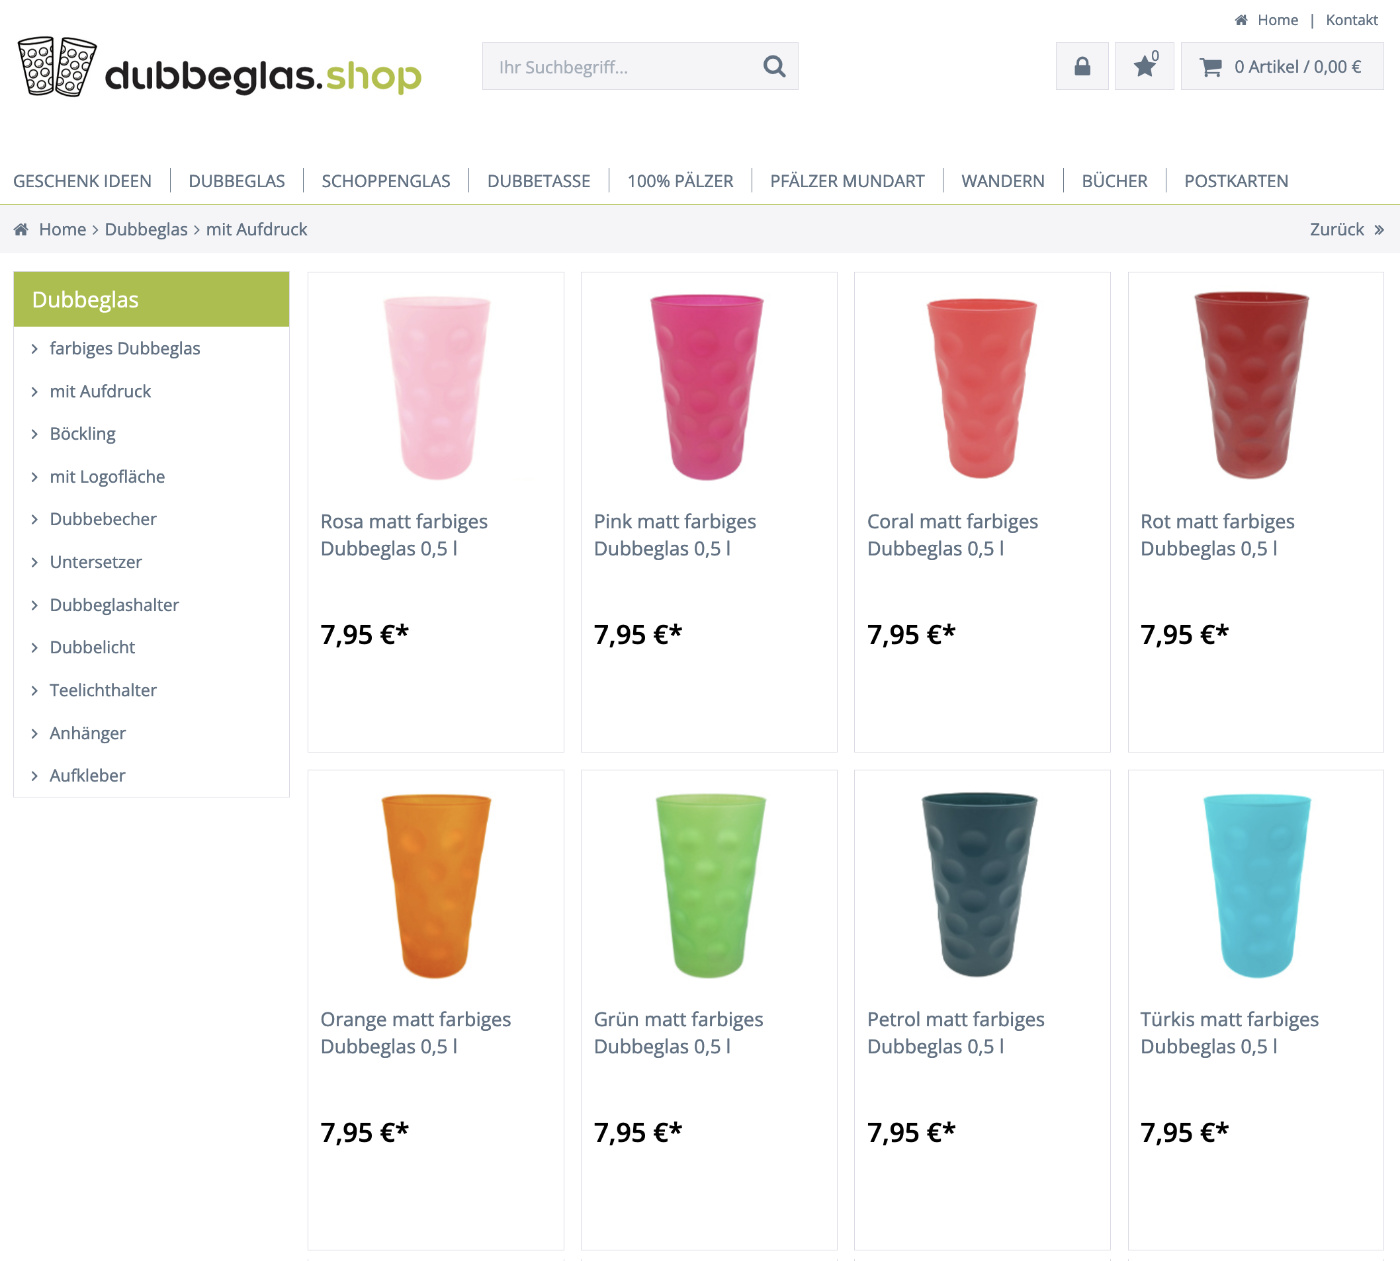Click the search magnifier icon
The width and height of the screenshot is (1400, 1261).
(x=774, y=66)
